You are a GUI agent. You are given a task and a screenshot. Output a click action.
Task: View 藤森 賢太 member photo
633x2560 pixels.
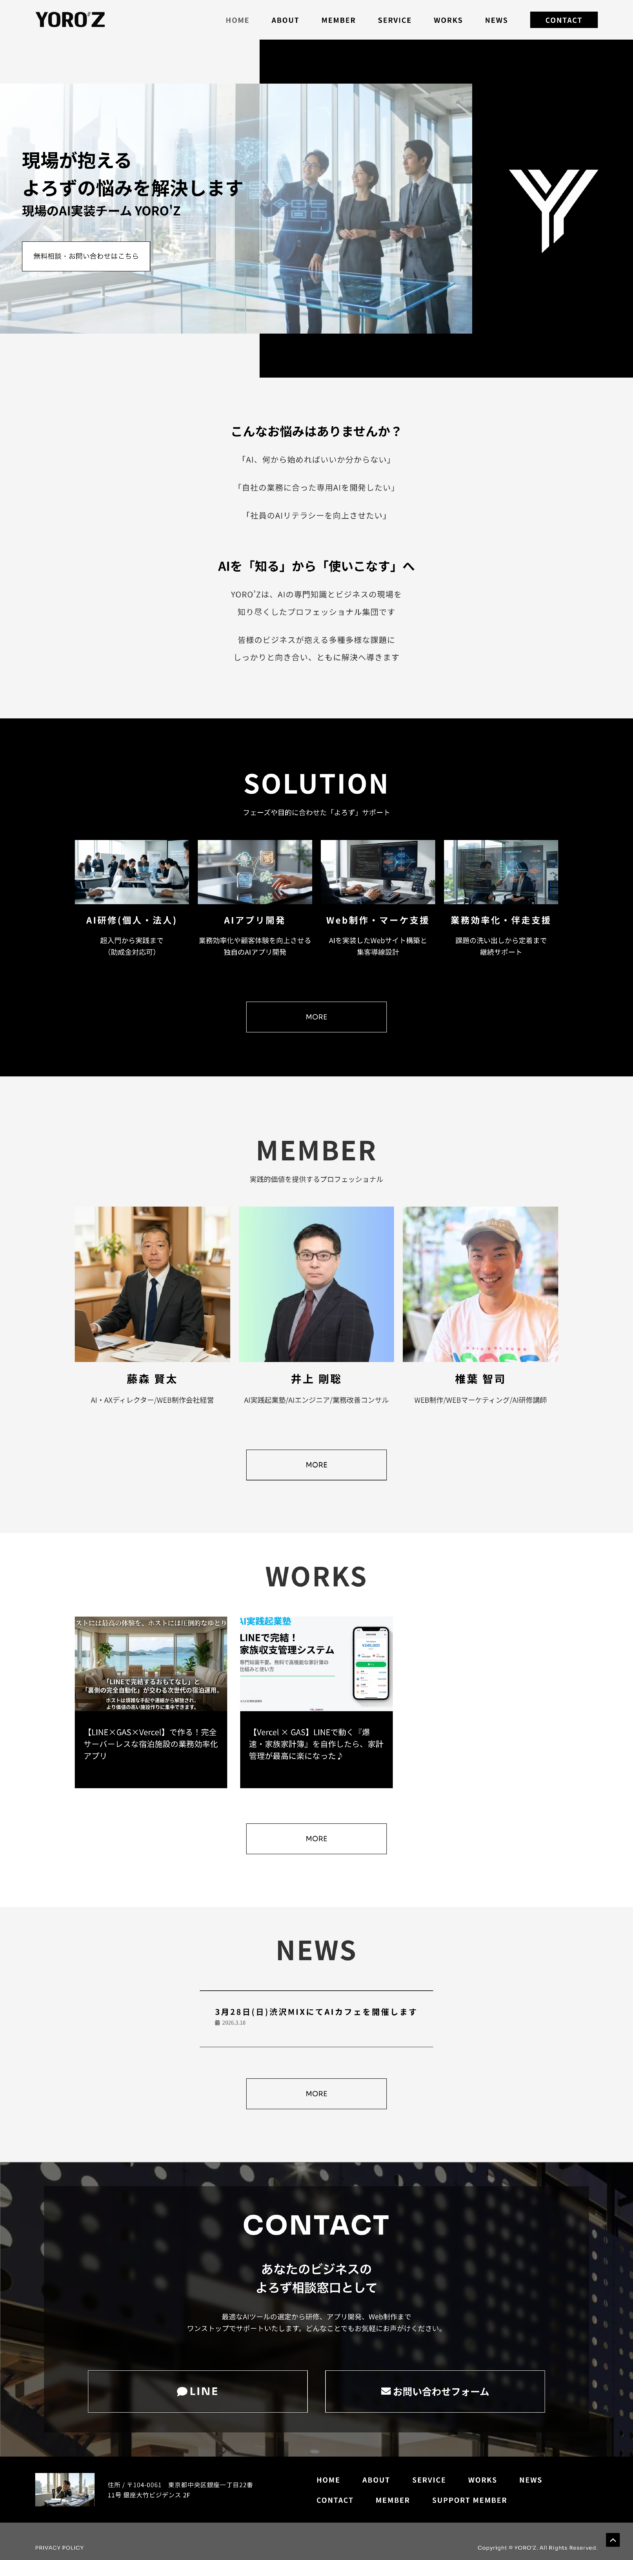tap(152, 1284)
